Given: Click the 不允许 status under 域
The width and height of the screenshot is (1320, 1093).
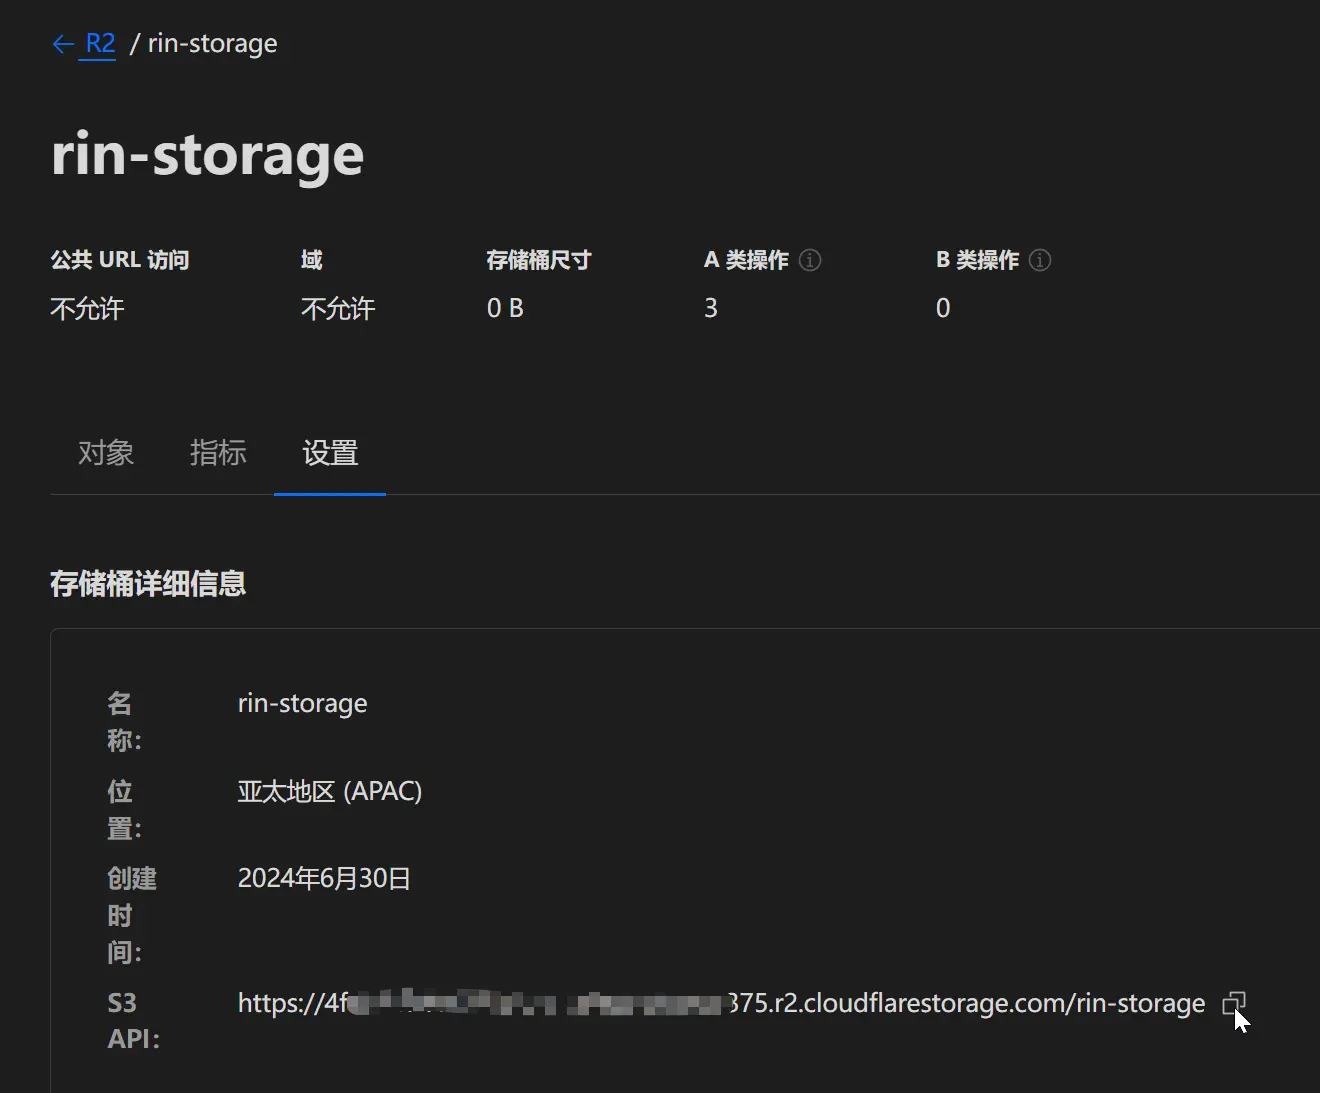Looking at the screenshot, I should [x=337, y=308].
